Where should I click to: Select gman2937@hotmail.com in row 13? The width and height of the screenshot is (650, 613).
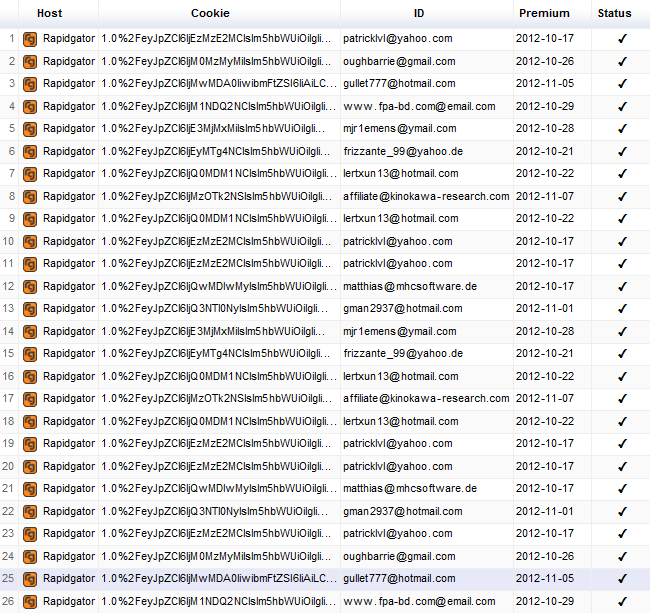[403, 308]
